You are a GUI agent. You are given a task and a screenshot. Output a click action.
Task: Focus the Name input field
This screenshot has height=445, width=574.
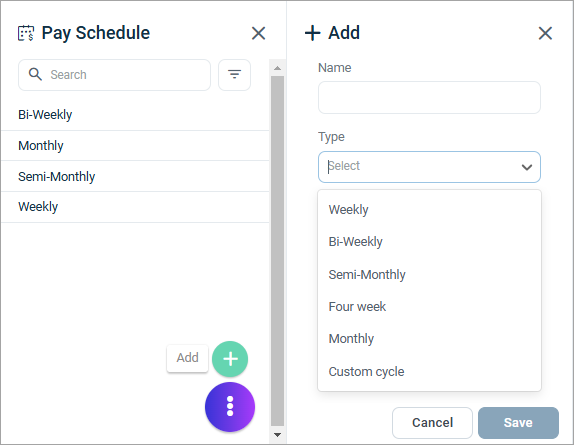click(429, 97)
